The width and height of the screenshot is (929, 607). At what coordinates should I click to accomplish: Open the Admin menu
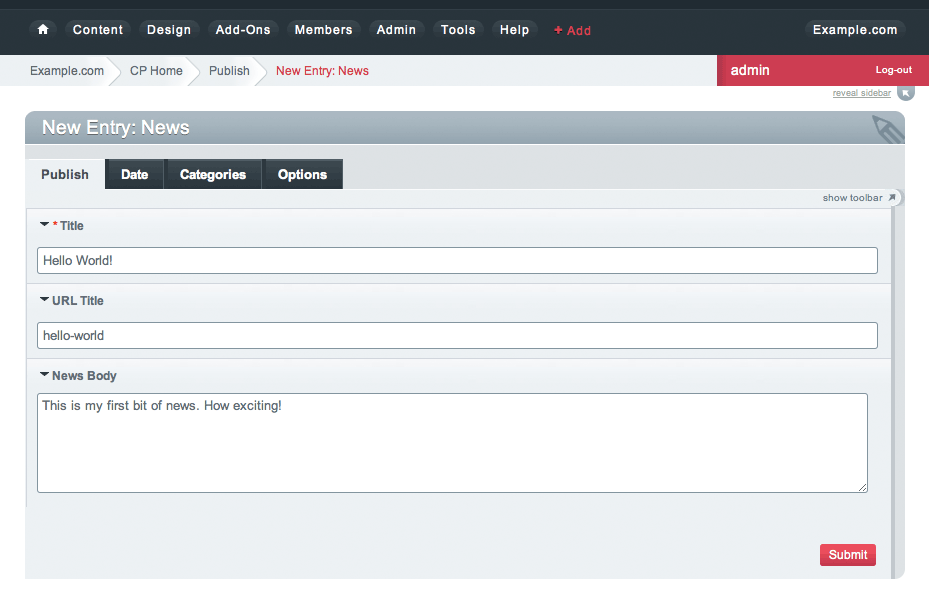point(396,30)
